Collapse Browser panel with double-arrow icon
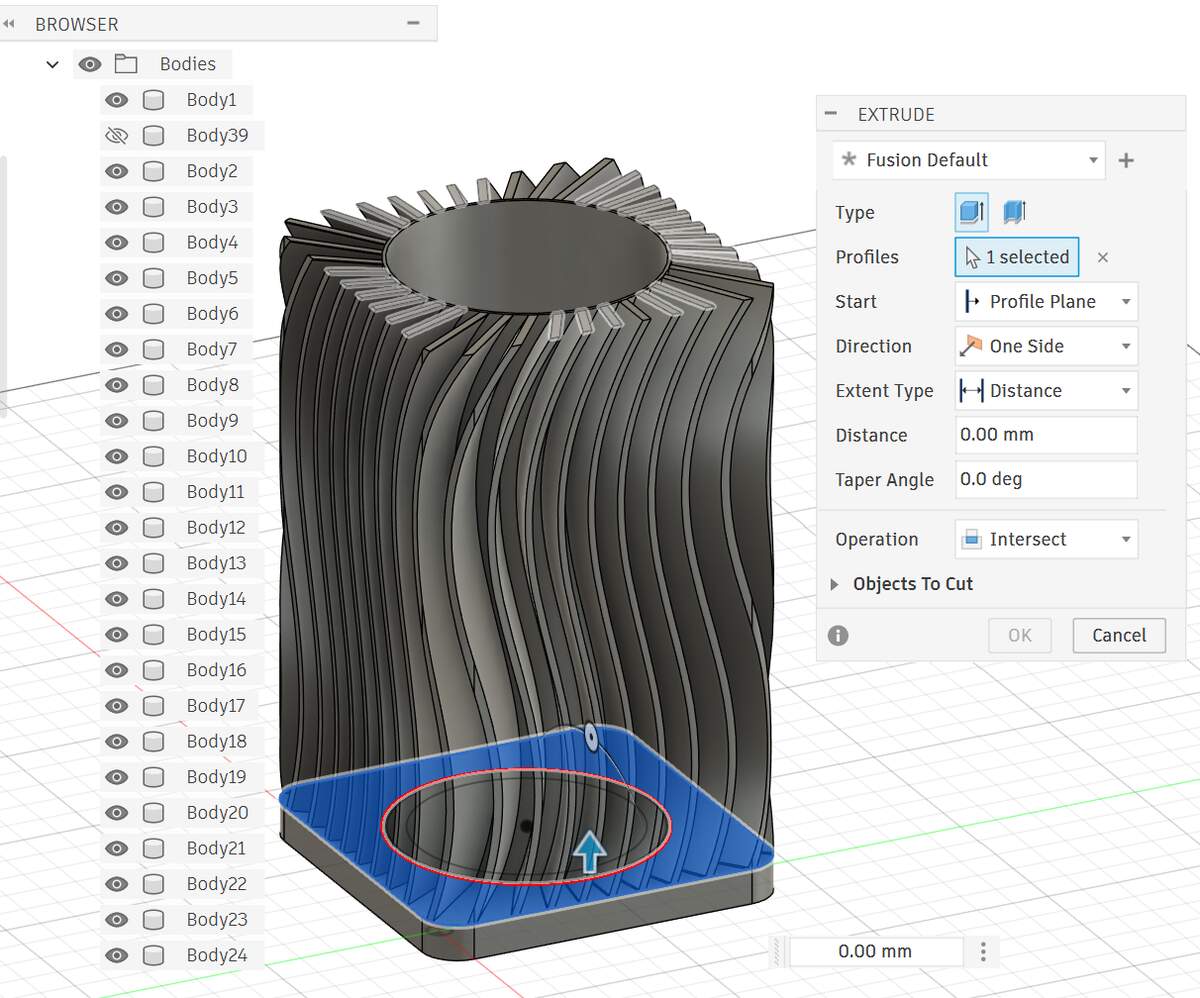The width and height of the screenshot is (1200, 998). (10, 23)
